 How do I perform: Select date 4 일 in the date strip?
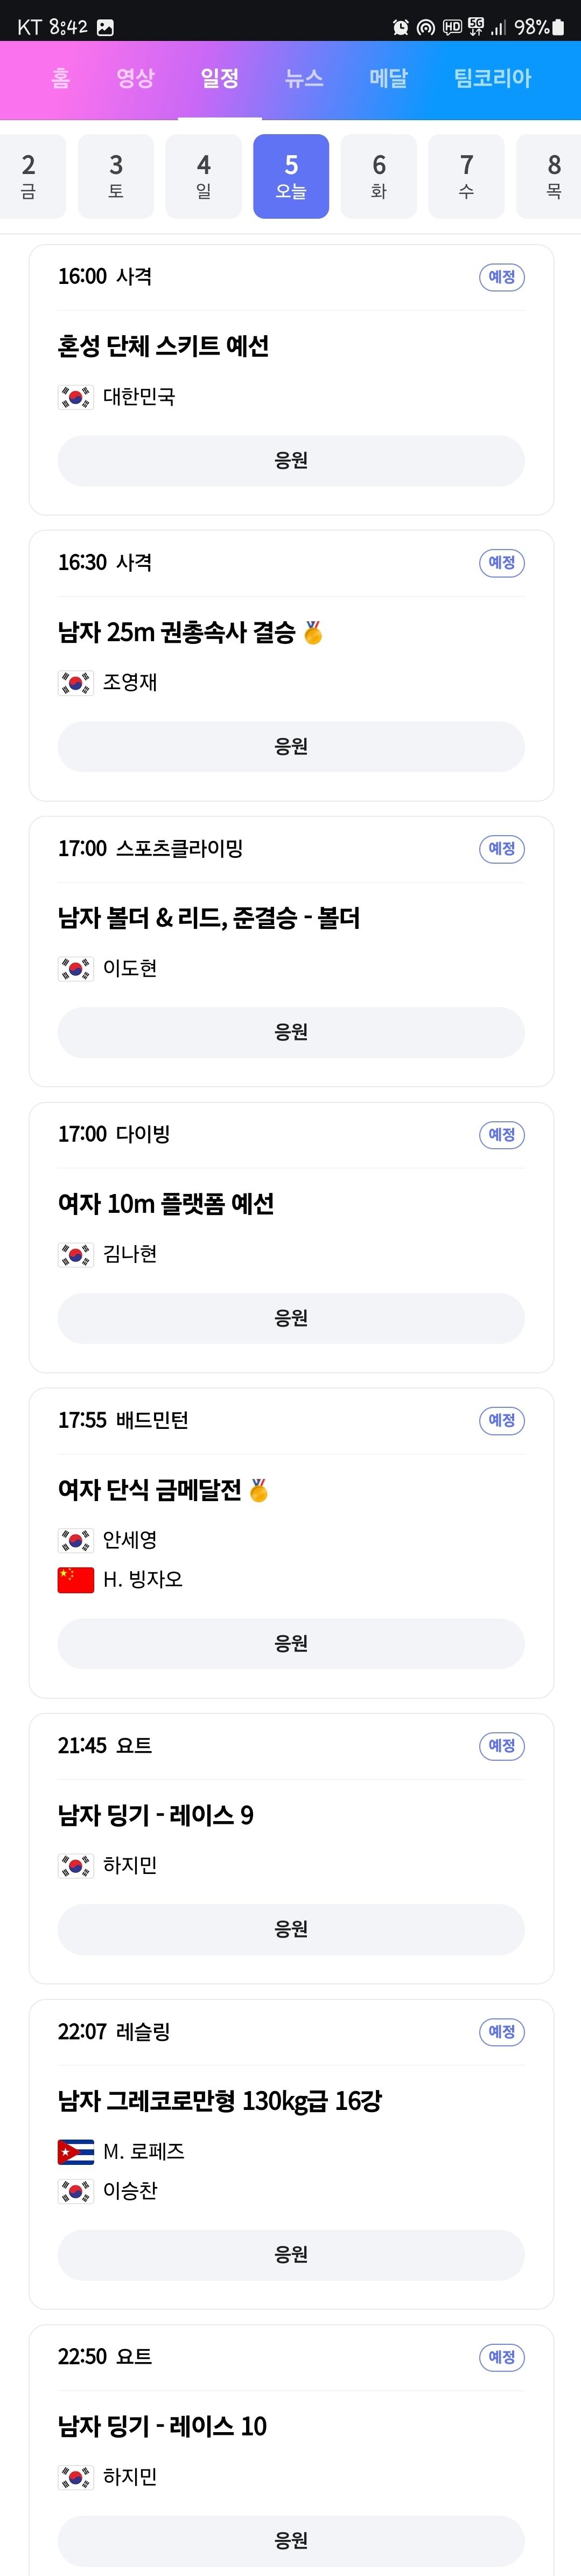(x=203, y=176)
